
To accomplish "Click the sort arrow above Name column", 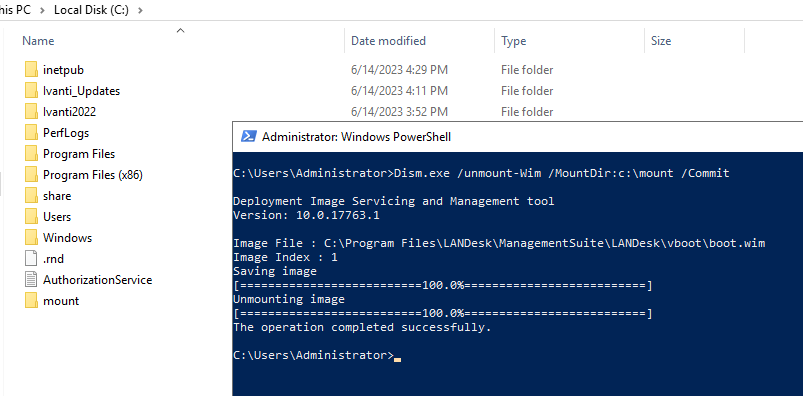I will pos(180,31).
